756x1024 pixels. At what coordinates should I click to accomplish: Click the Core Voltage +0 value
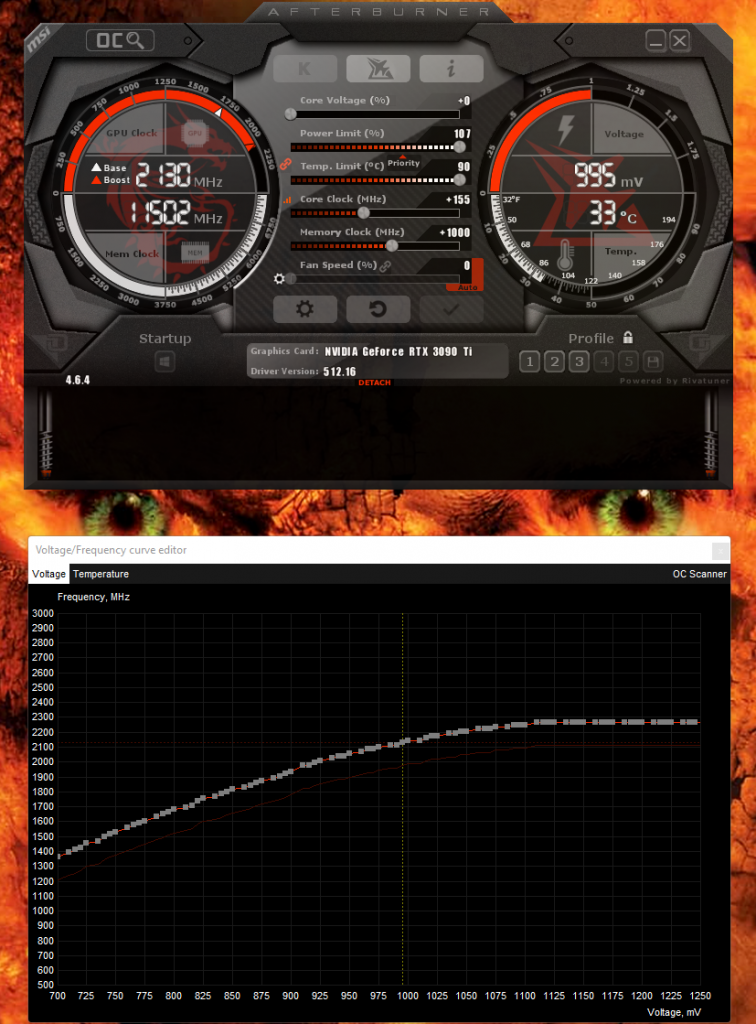464,101
